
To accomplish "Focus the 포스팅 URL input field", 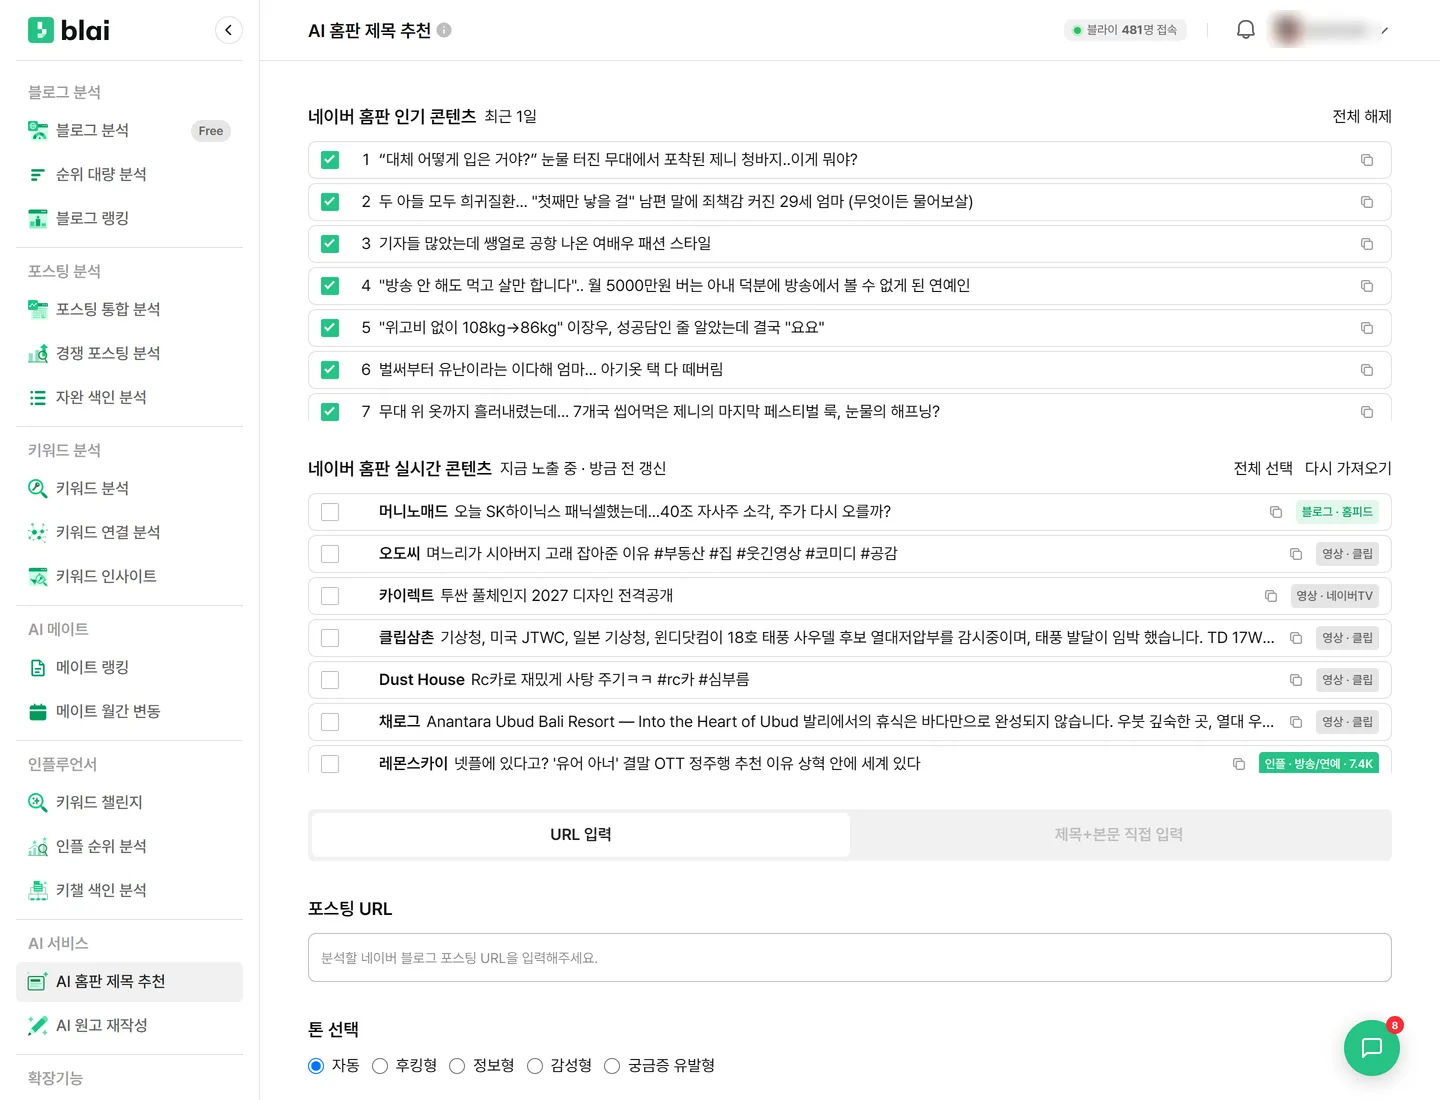I will 850,958.
